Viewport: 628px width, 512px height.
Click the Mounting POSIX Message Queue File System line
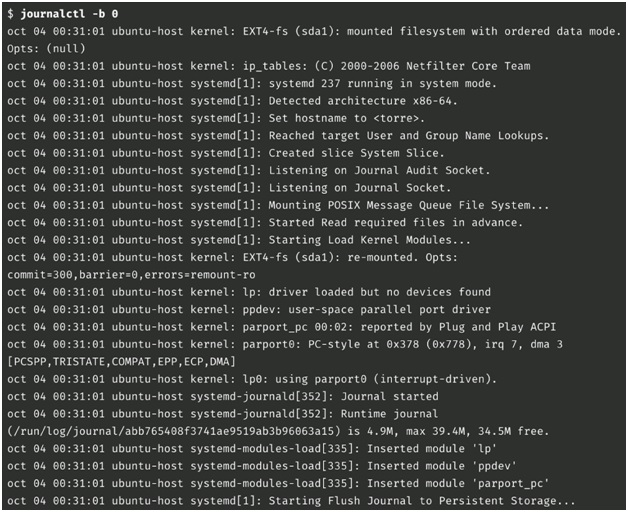click(278, 205)
